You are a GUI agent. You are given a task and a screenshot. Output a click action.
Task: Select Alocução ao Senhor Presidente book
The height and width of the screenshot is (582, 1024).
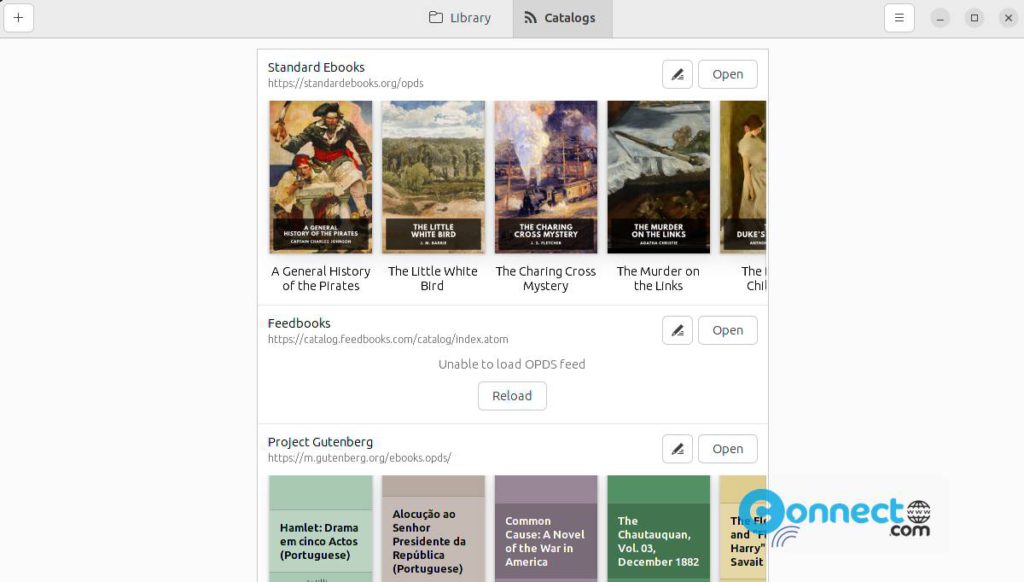coord(434,528)
